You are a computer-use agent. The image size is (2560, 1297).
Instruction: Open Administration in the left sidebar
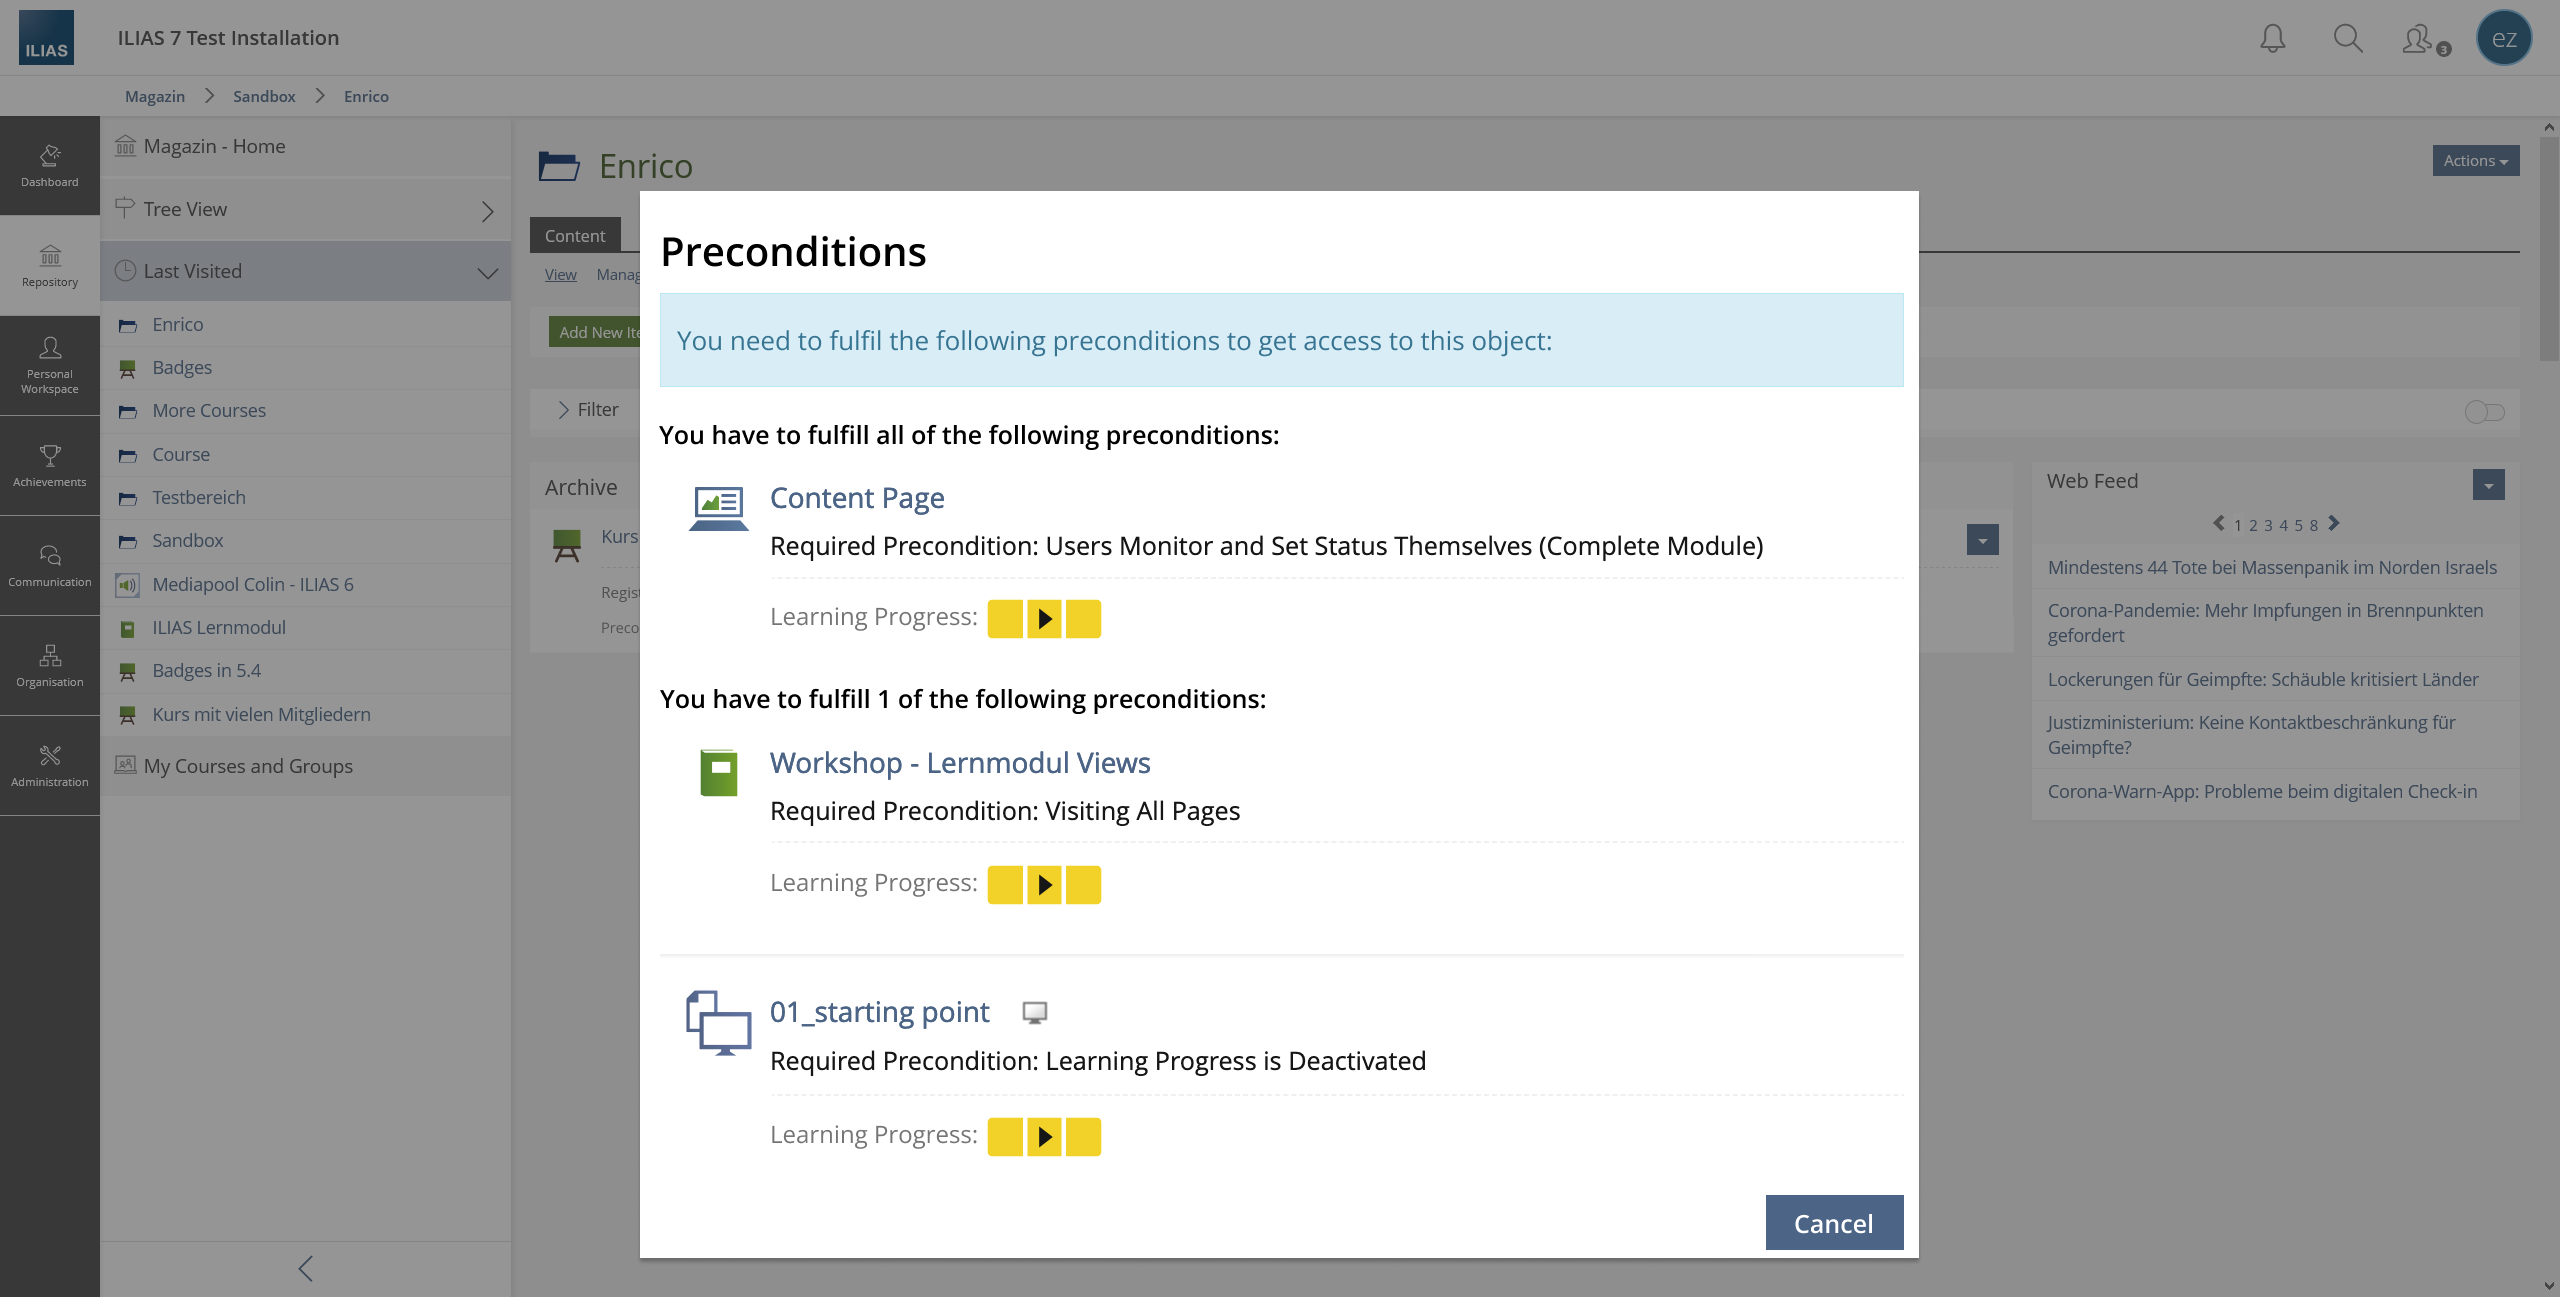(x=50, y=765)
